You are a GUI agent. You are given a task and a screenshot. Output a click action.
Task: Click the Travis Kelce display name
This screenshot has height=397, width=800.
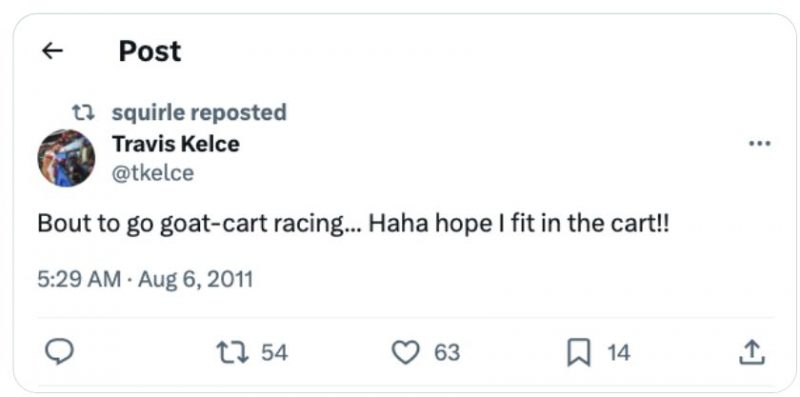[176, 144]
